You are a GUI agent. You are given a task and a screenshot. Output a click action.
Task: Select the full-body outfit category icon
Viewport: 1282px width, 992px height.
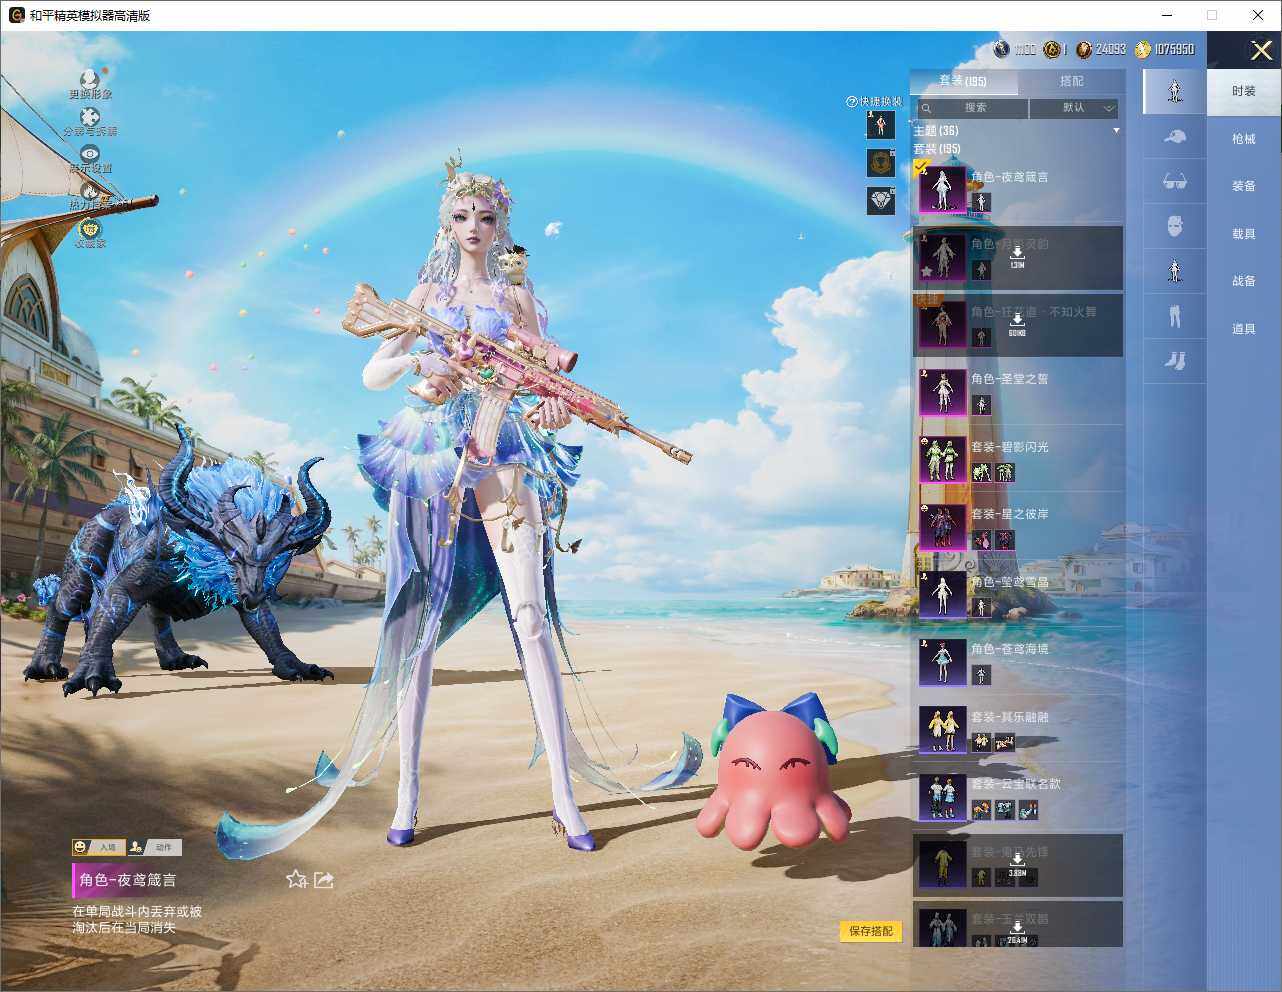pos(1175,91)
